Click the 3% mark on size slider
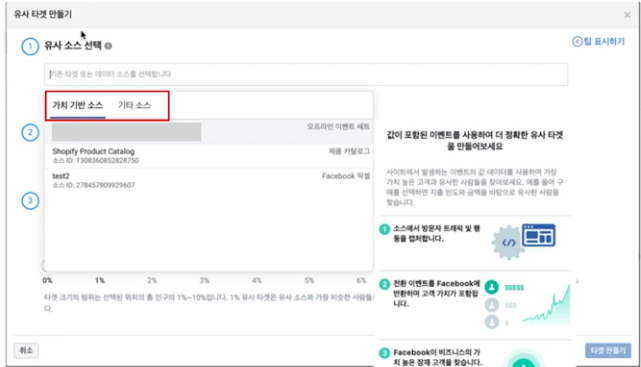641x367 pixels. [x=204, y=280]
